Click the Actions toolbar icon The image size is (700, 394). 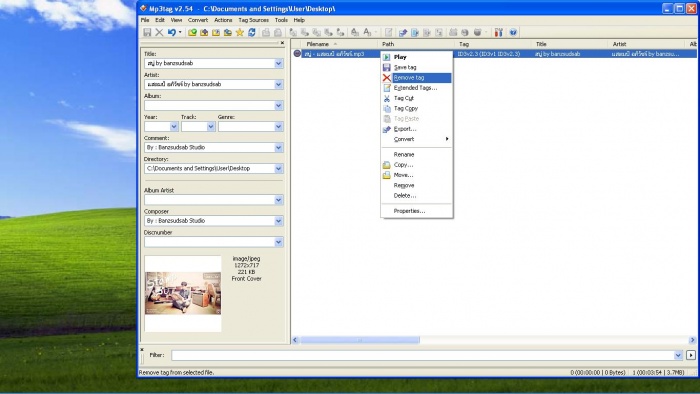click(x=355, y=32)
